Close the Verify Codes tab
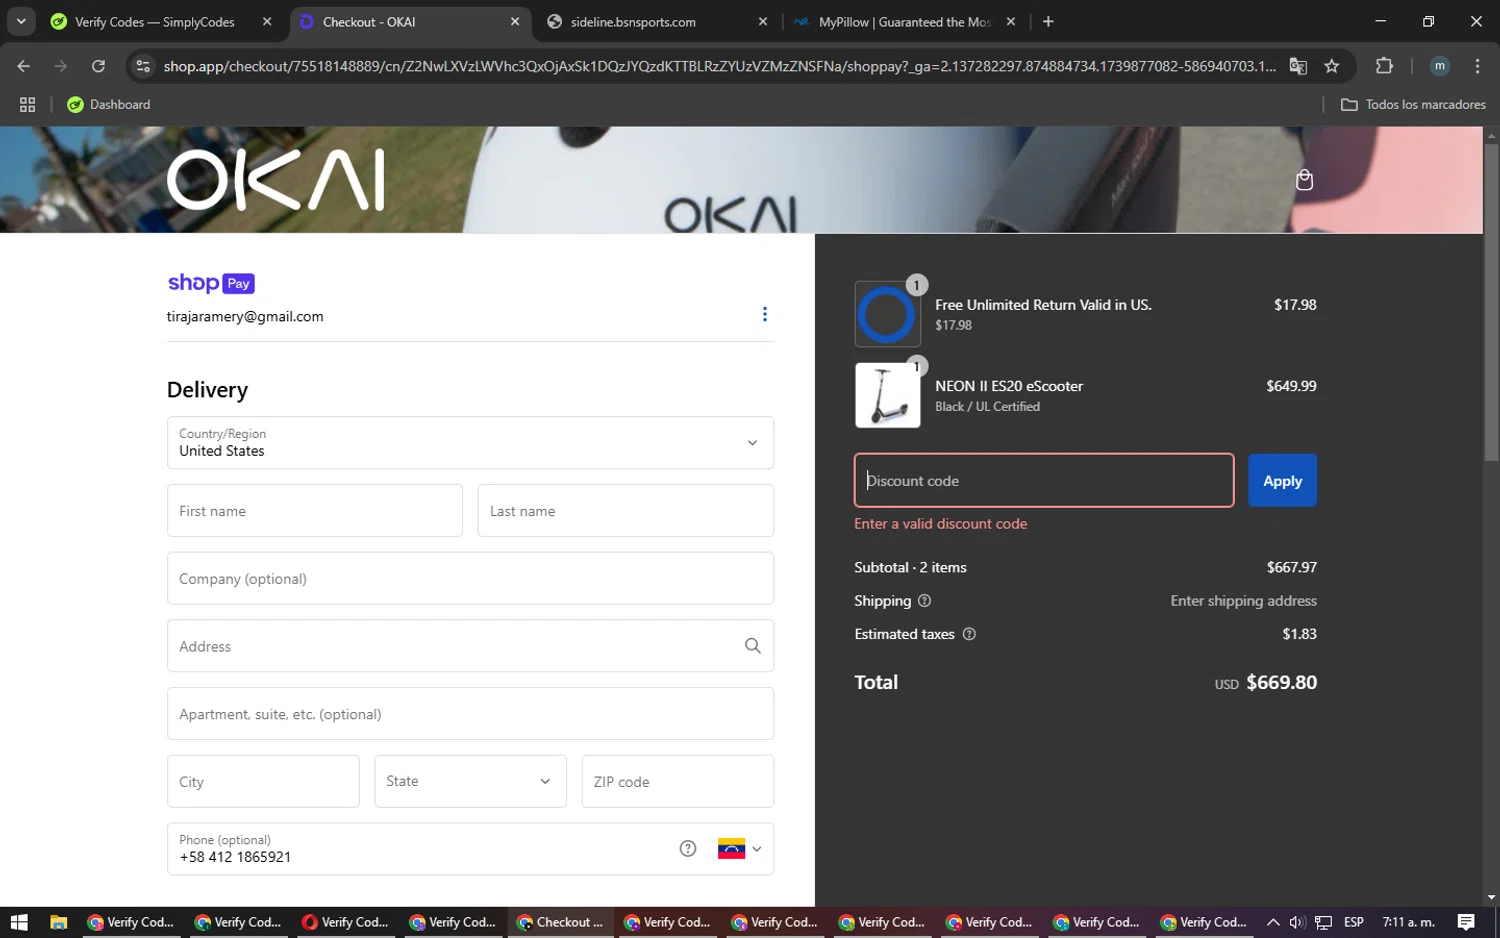1500x938 pixels. 267,22
